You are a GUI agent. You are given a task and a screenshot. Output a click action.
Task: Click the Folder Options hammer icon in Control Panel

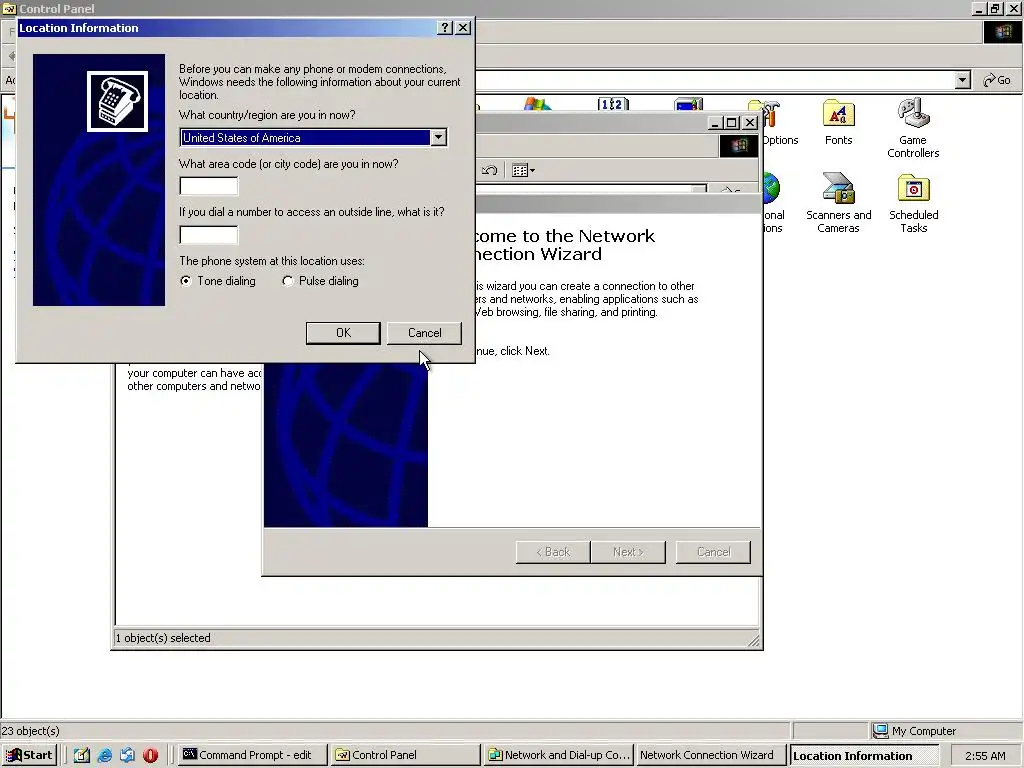point(771,114)
